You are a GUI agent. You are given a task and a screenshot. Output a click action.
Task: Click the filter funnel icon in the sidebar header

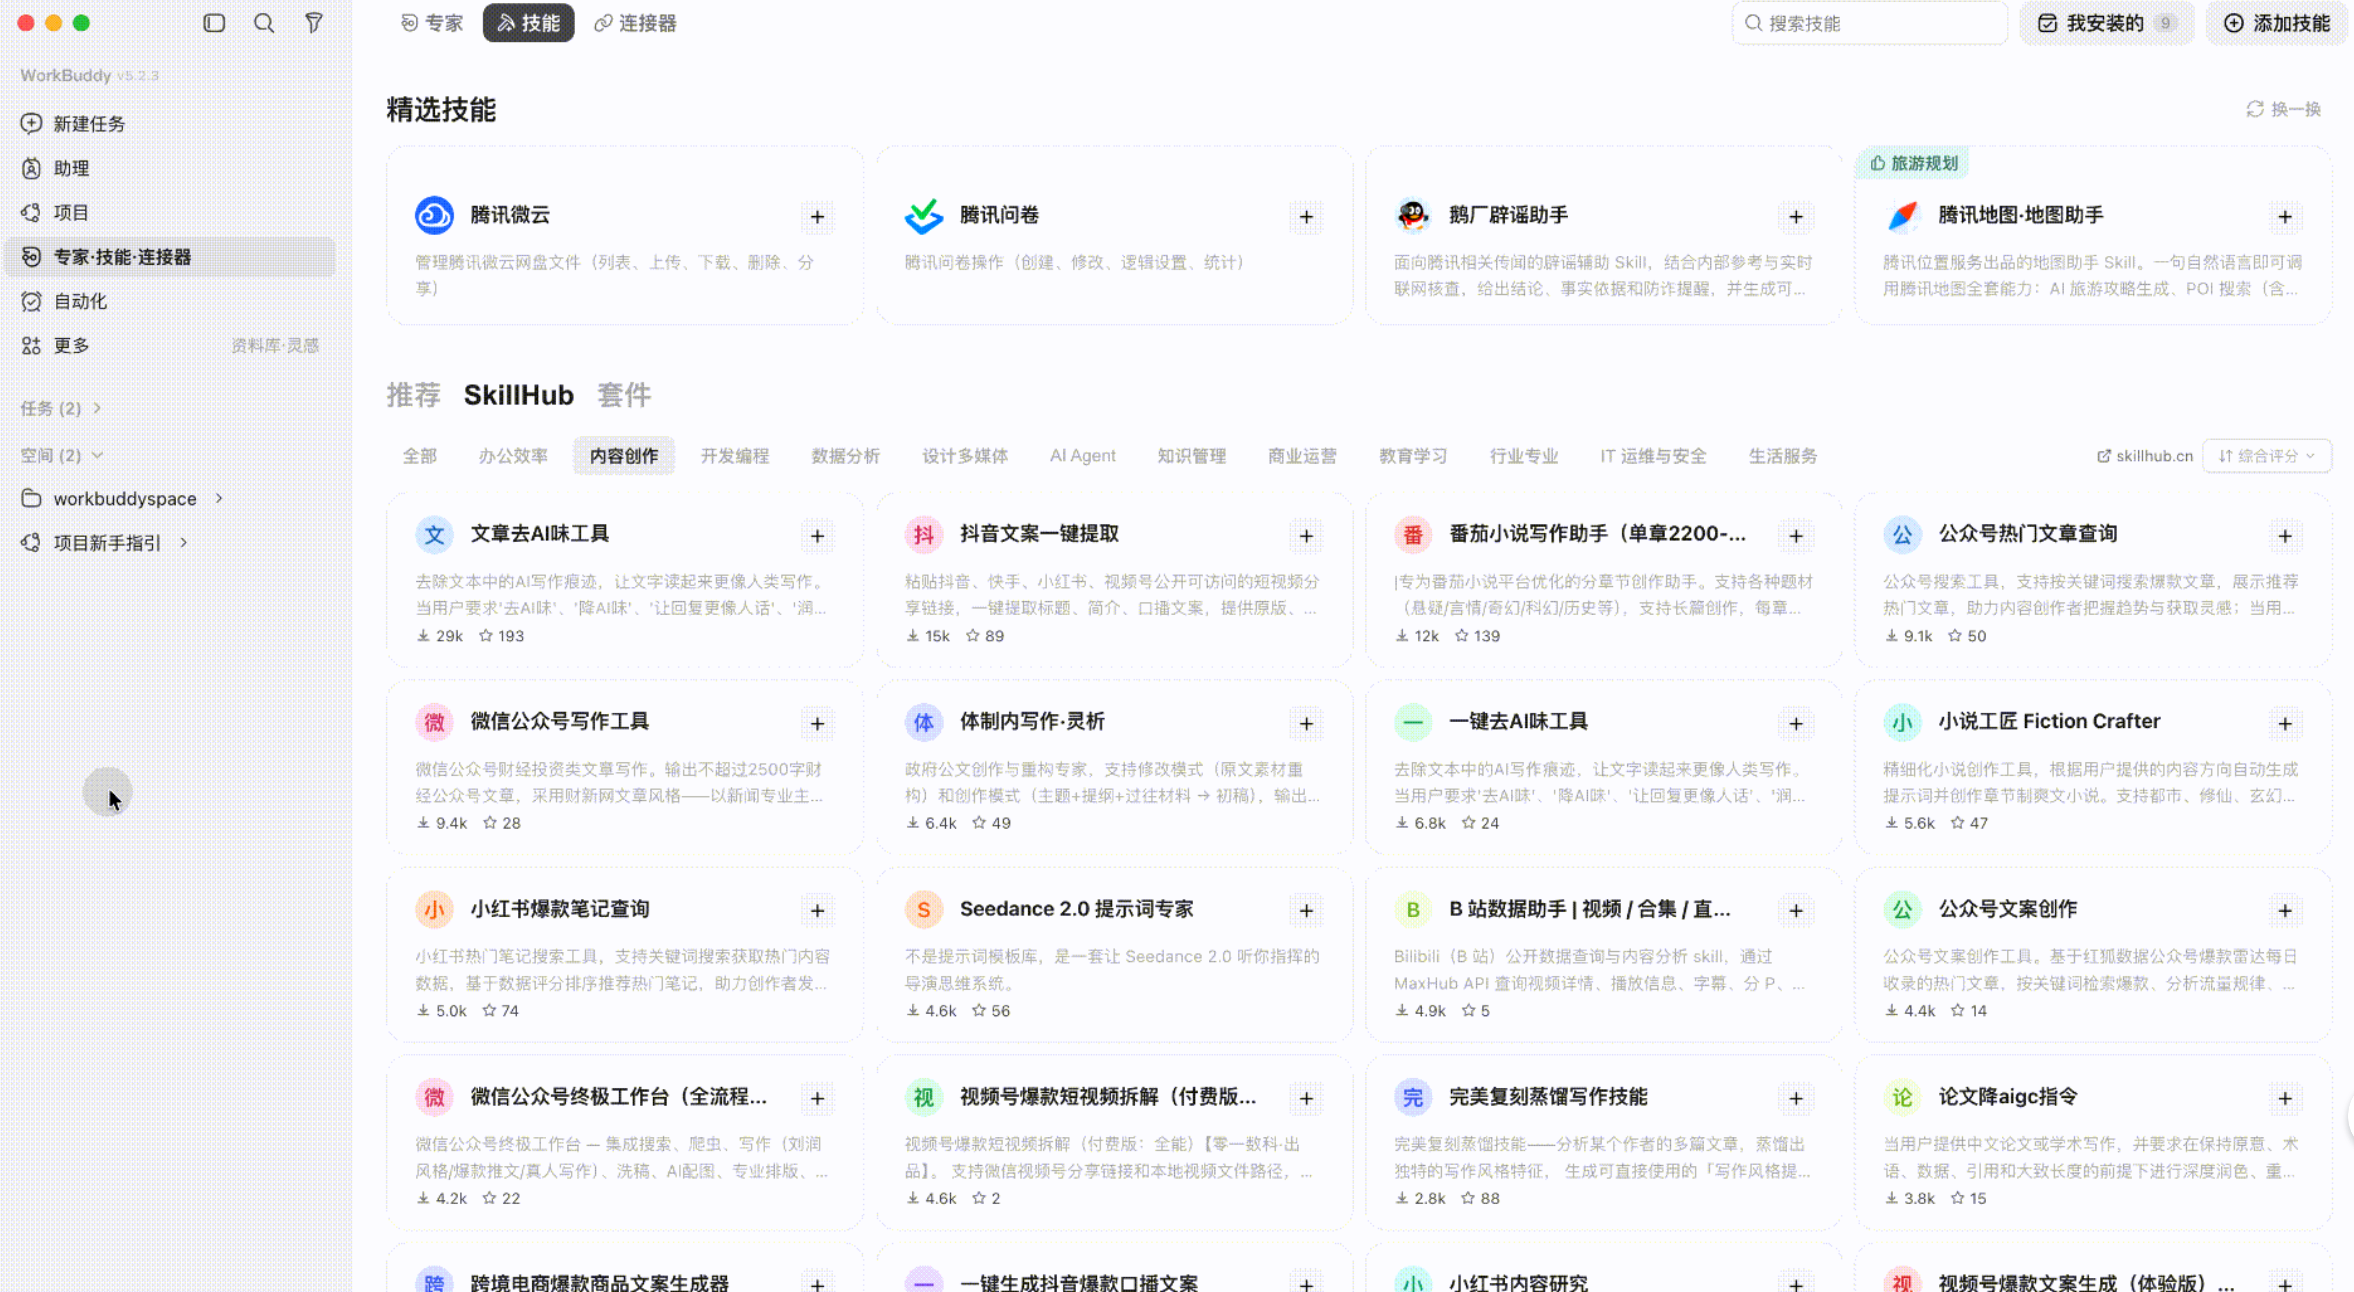pyautogui.click(x=314, y=23)
